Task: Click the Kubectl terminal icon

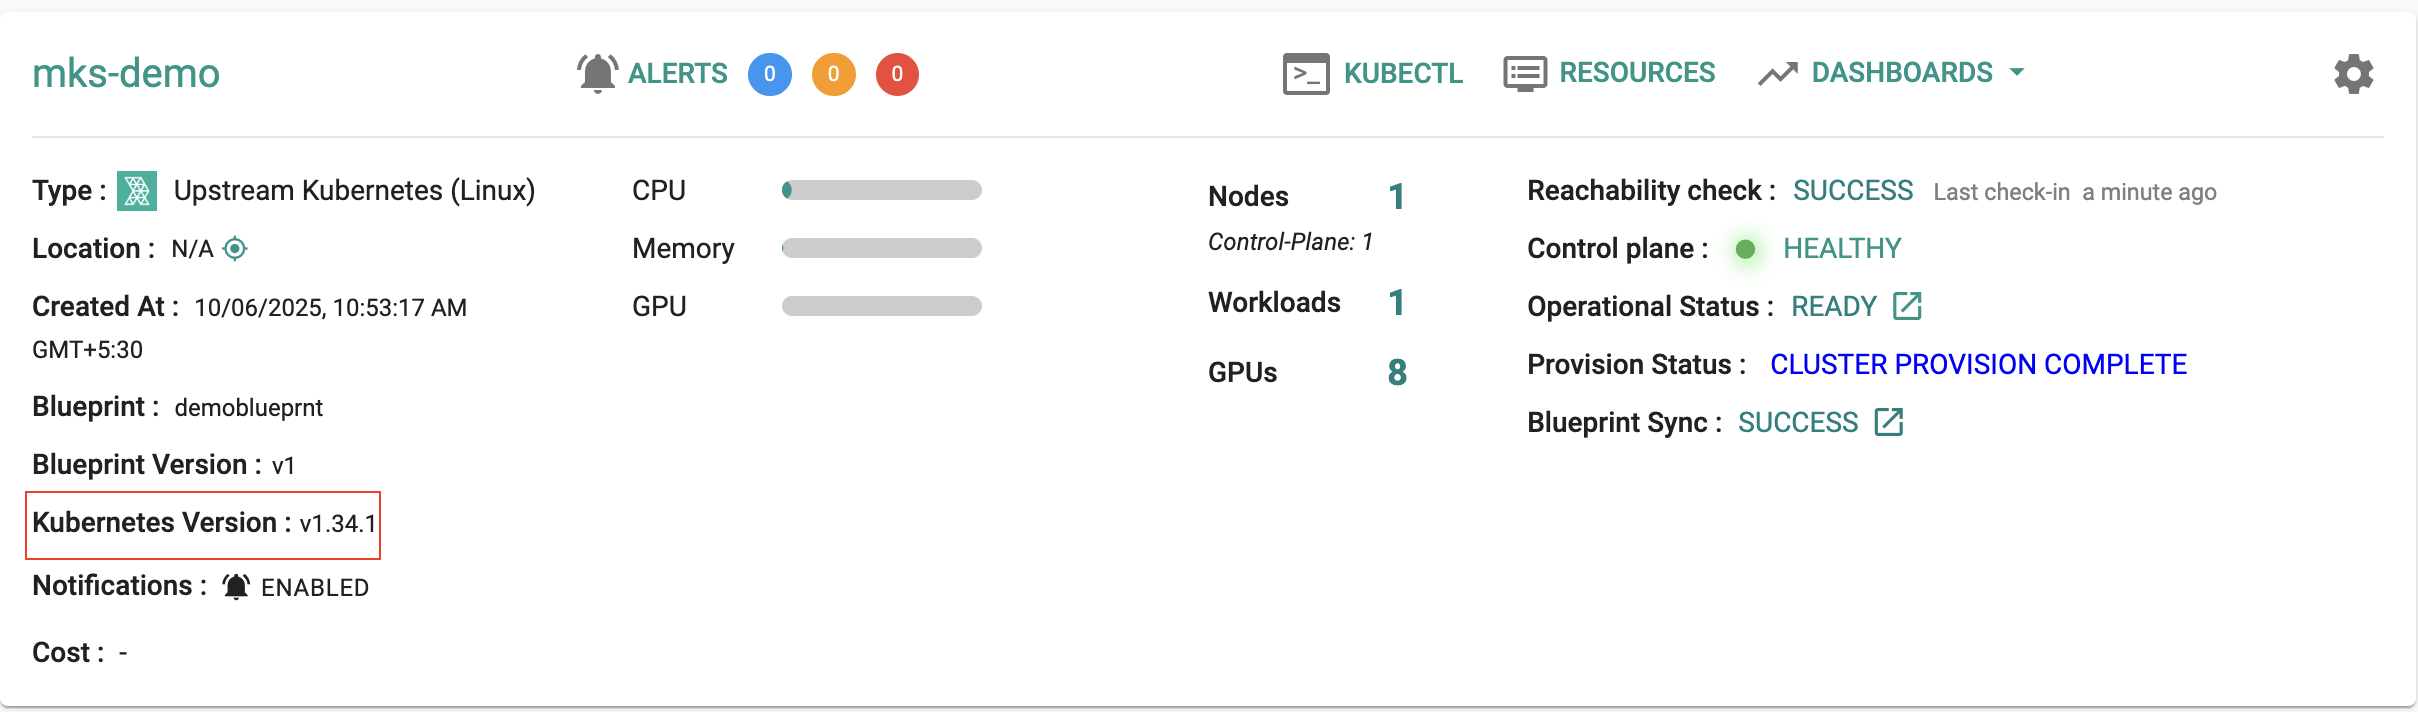Action: pyautogui.click(x=1306, y=74)
